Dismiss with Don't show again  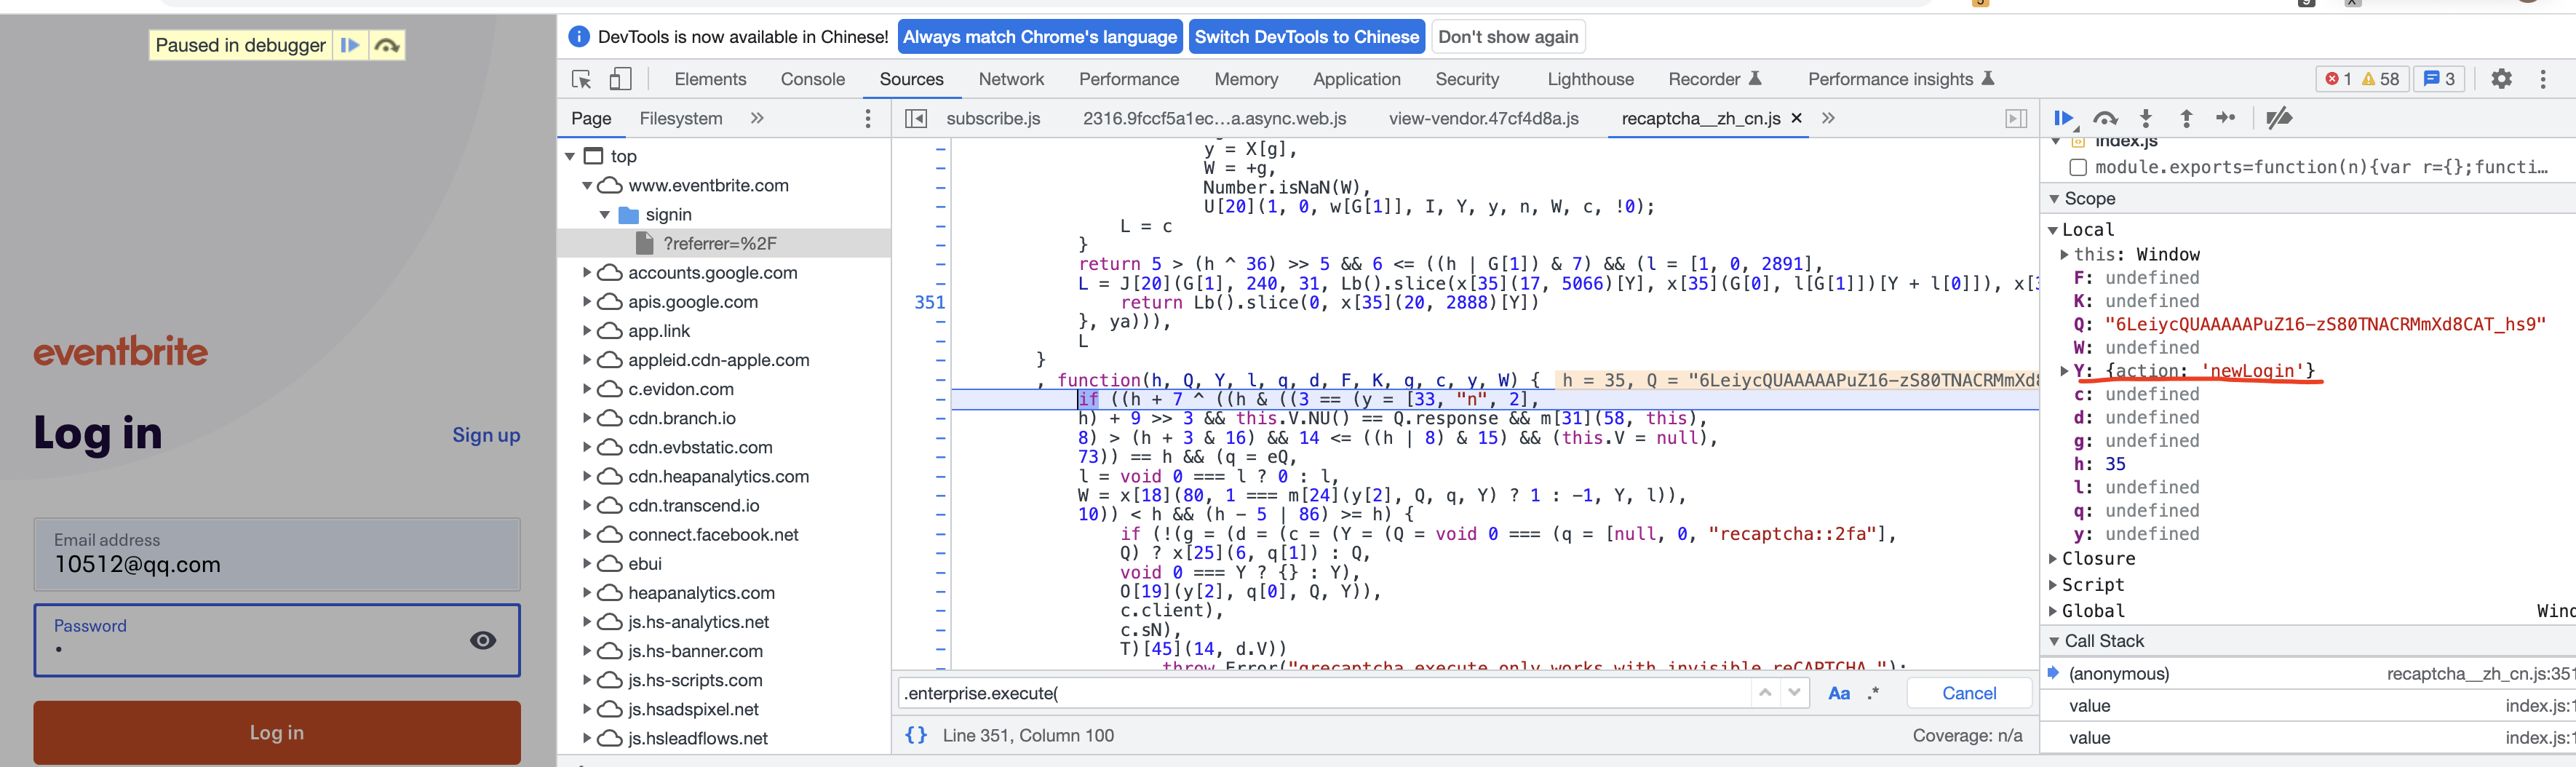1508,37
